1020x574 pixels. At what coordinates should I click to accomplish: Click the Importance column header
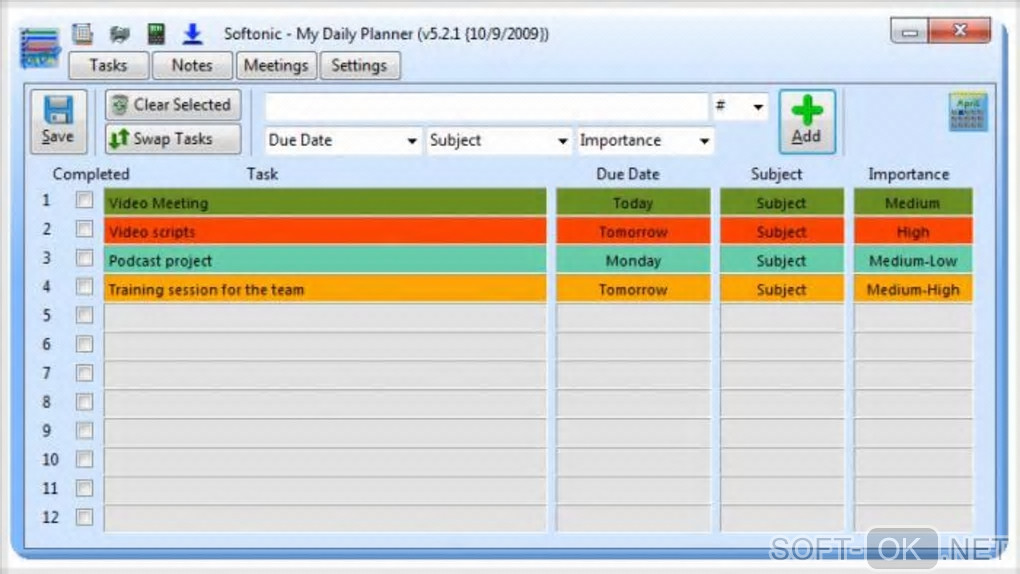pyautogui.click(x=909, y=174)
